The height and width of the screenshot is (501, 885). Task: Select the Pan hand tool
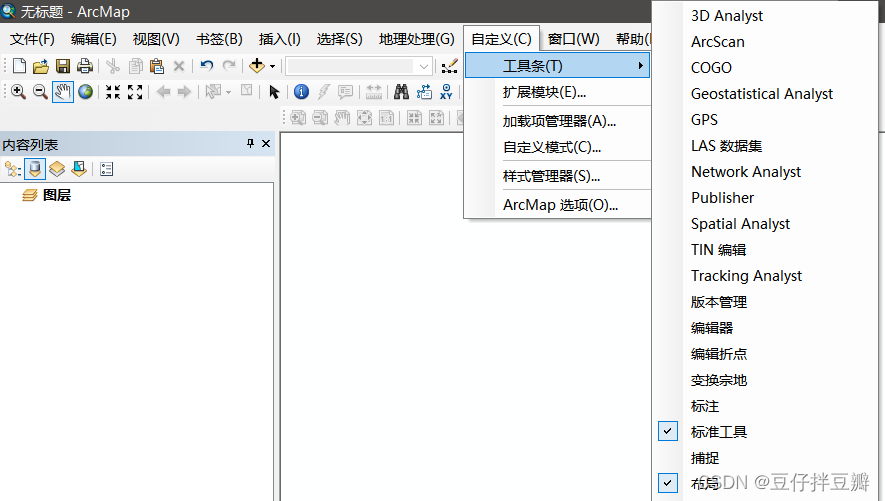pyautogui.click(x=63, y=91)
